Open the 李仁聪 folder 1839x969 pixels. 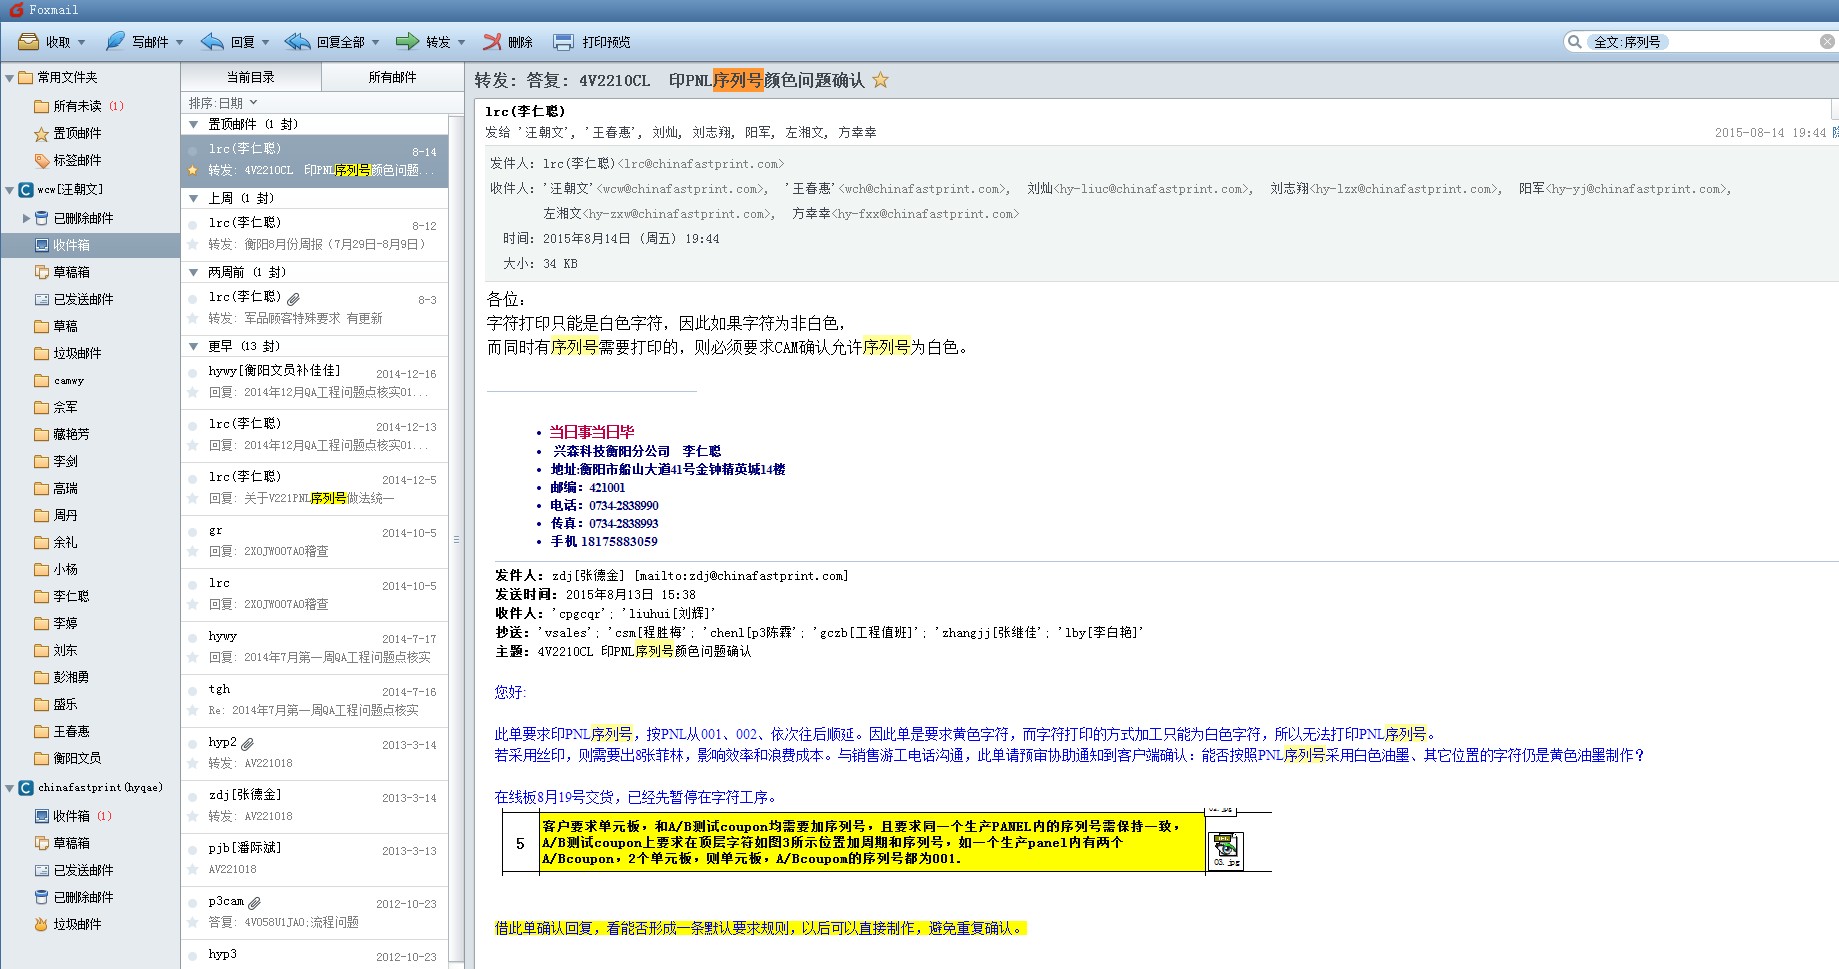click(62, 596)
